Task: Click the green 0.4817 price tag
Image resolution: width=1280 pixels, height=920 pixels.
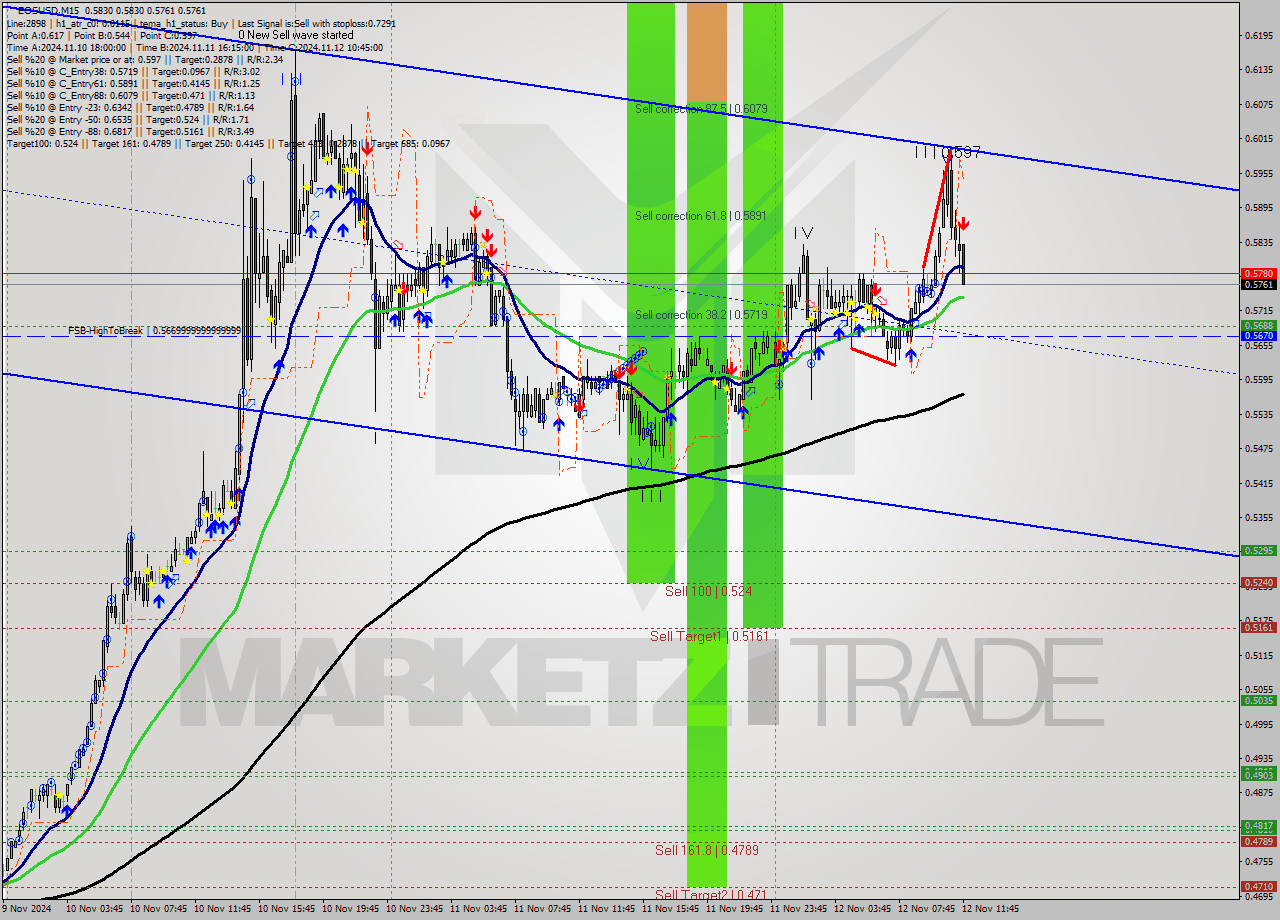Action: click(x=1257, y=825)
